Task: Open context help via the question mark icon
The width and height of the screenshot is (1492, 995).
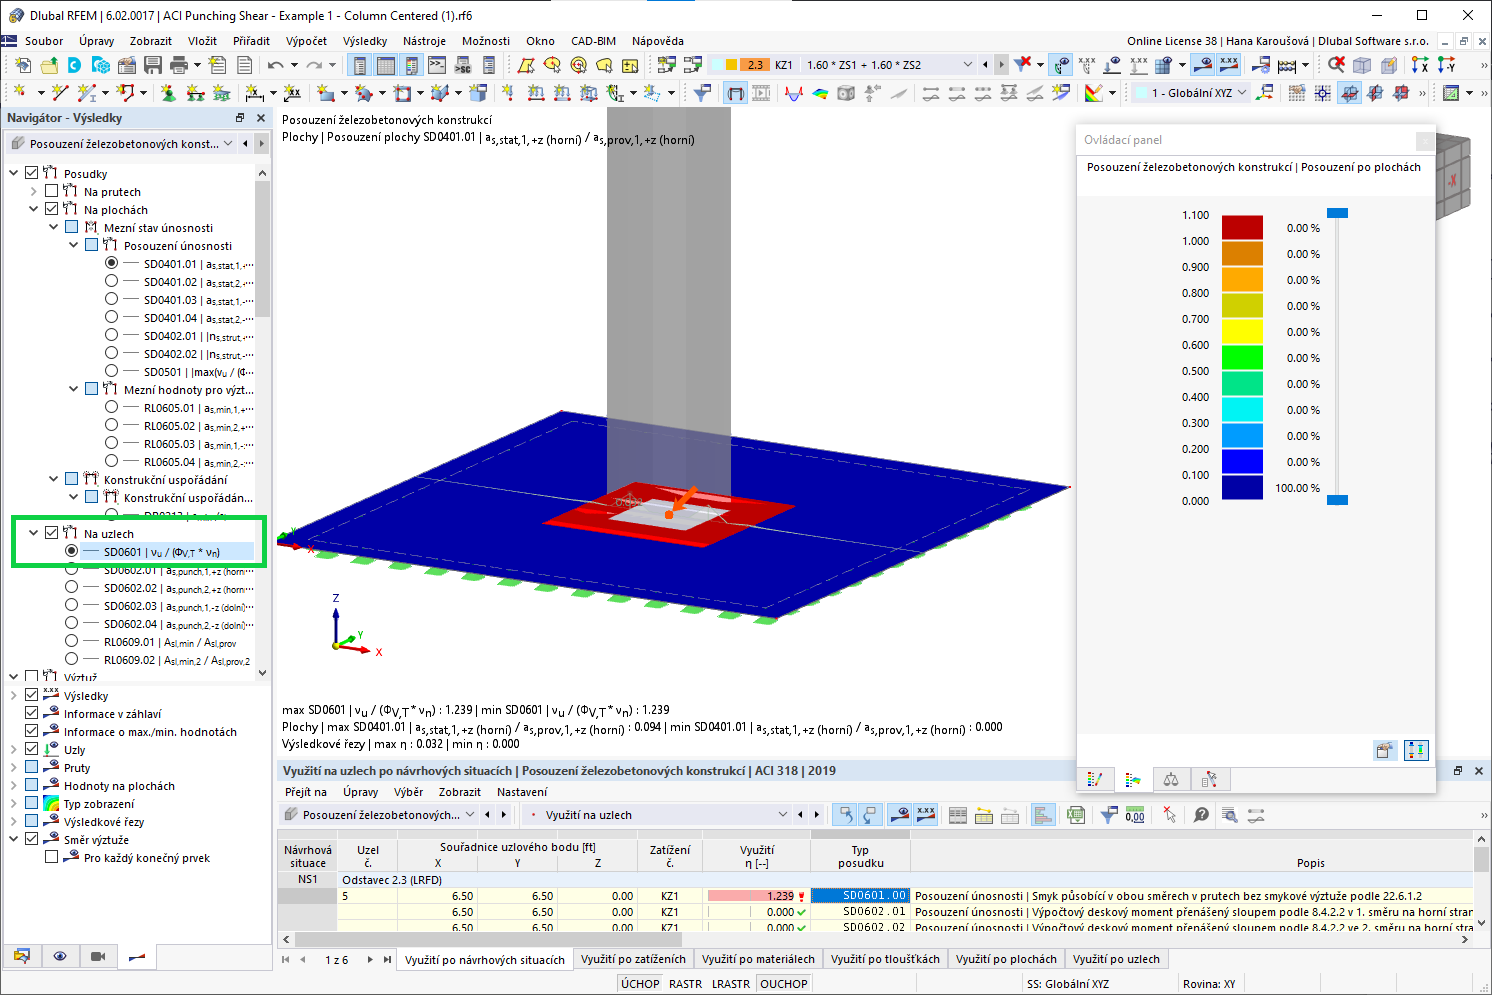Action: 1200,815
